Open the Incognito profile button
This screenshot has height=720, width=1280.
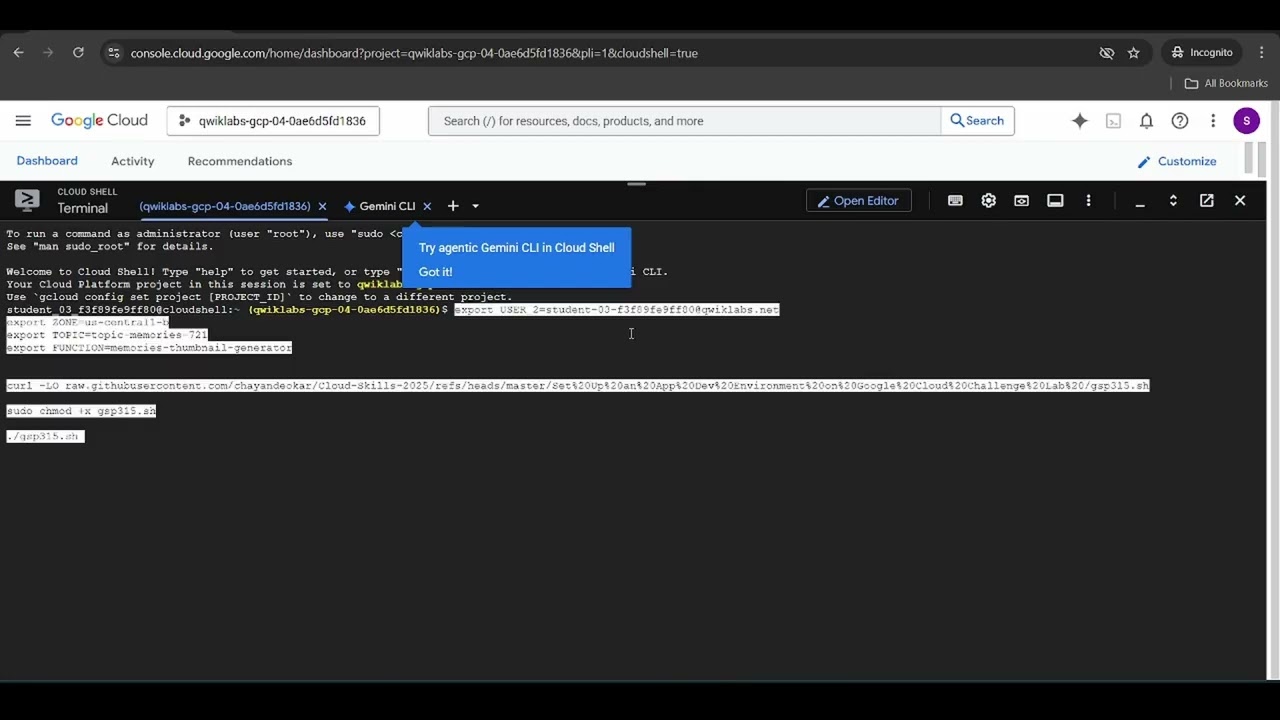point(1202,53)
